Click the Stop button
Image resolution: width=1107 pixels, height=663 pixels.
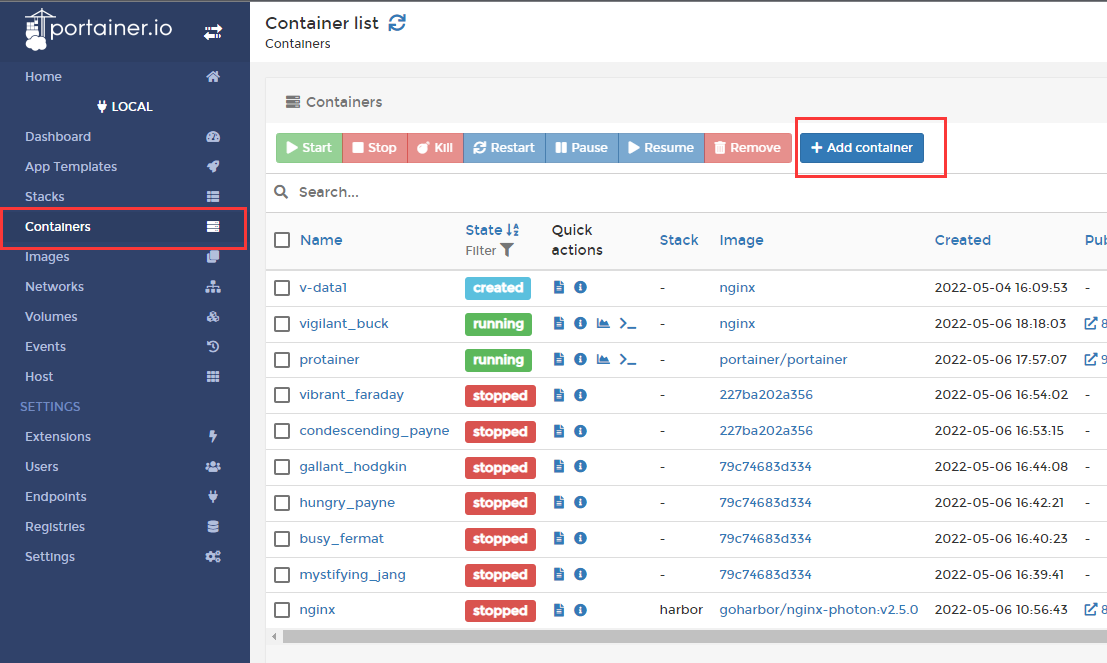coord(375,148)
